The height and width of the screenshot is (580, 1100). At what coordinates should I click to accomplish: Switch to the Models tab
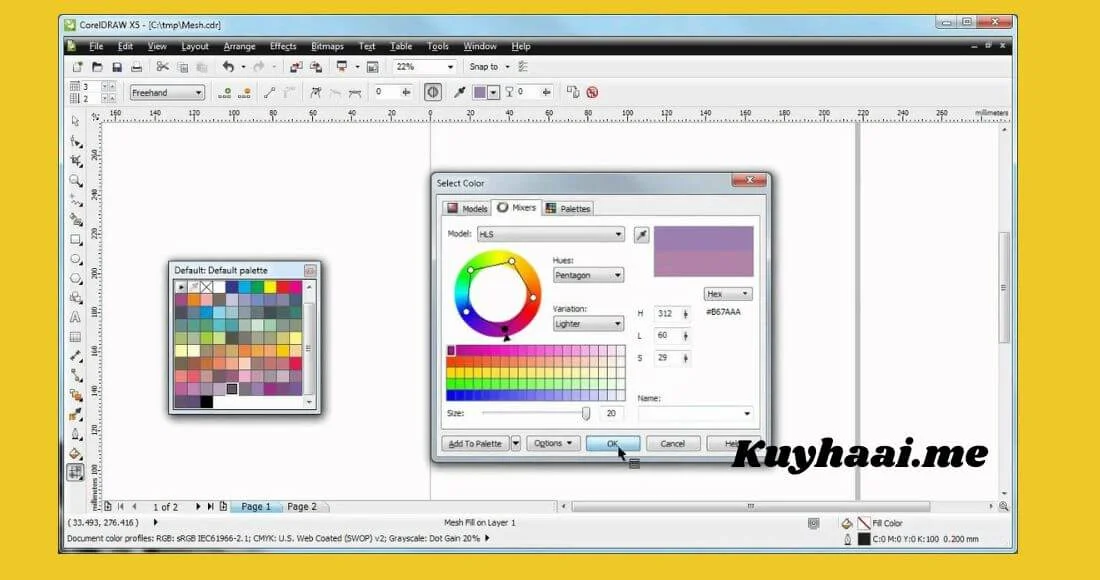[x=467, y=208]
